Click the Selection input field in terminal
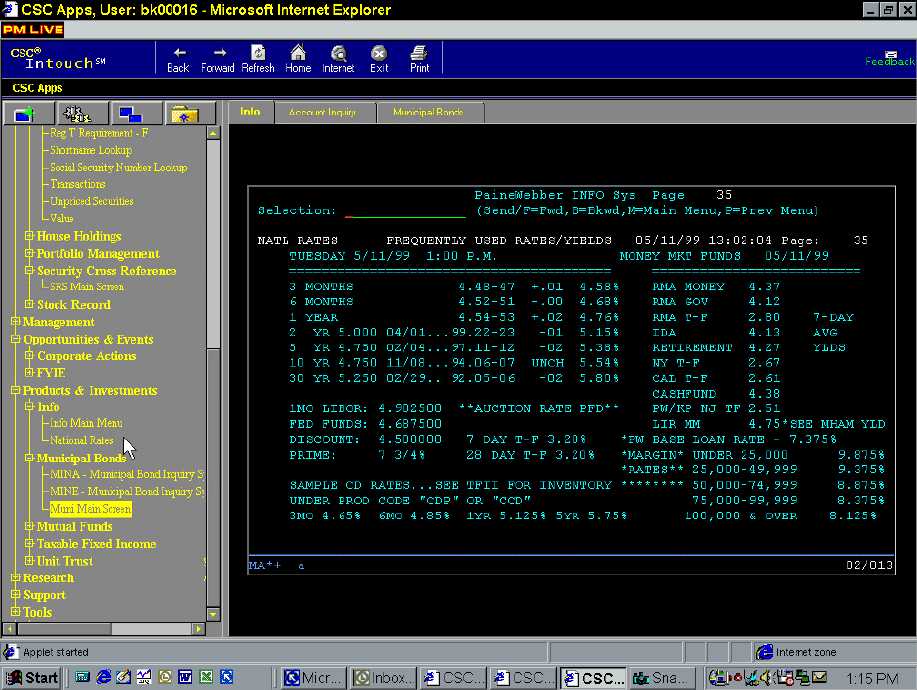The width and height of the screenshot is (917, 690). point(405,211)
